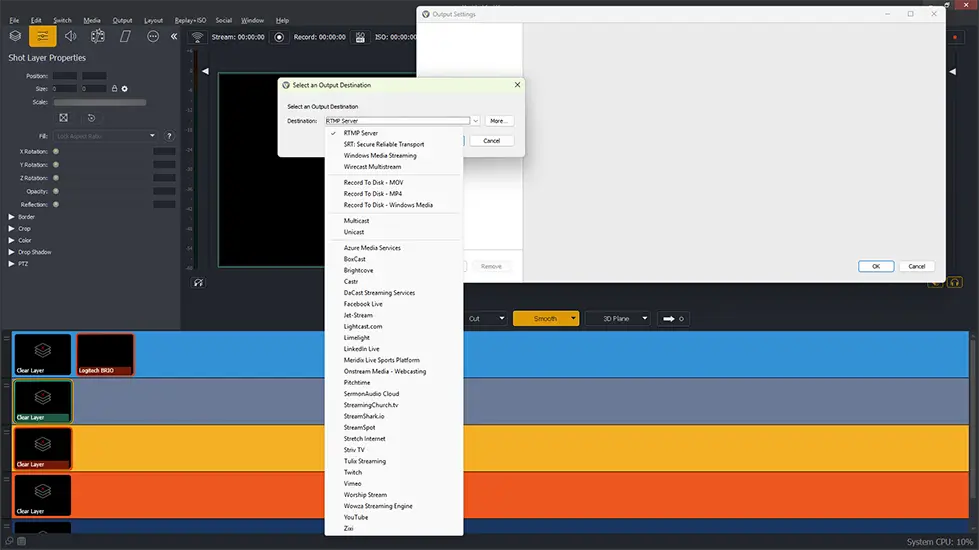Viewport: 979px width, 550px height.
Task: Open the Social menu
Action: [224, 21]
